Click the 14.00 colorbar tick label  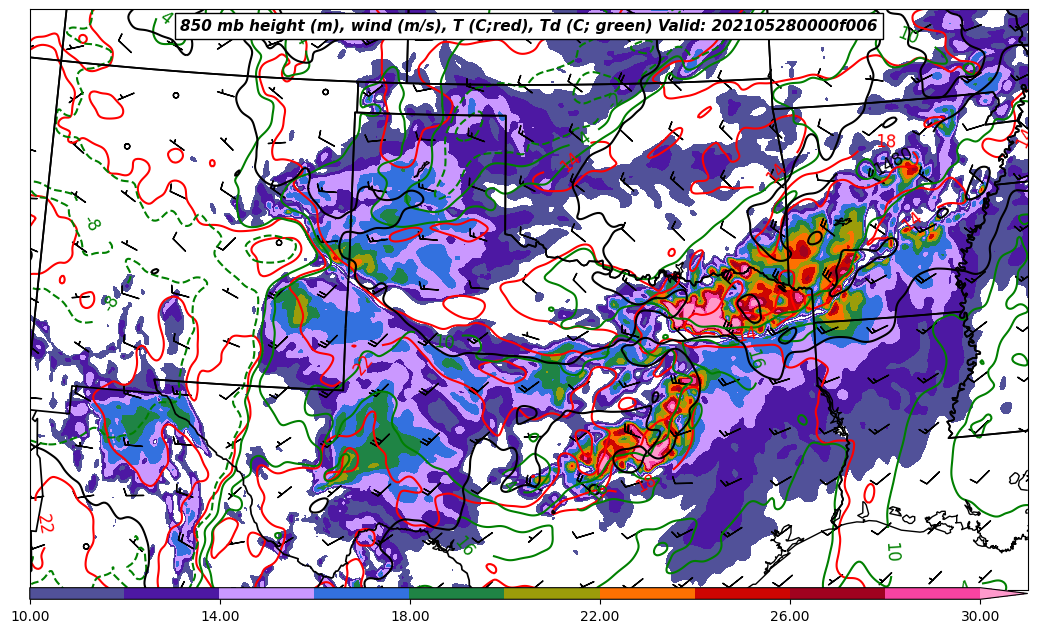220,616
